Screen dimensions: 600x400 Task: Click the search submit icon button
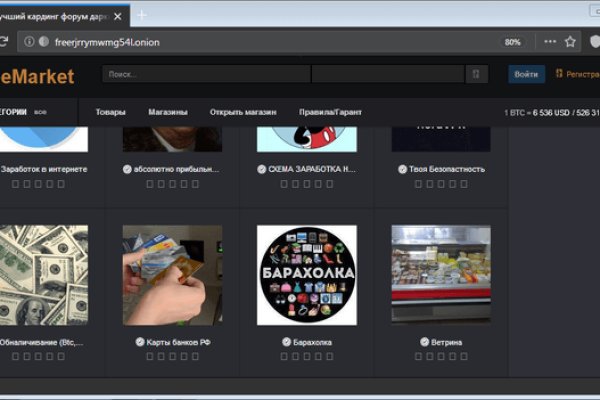click(476, 74)
